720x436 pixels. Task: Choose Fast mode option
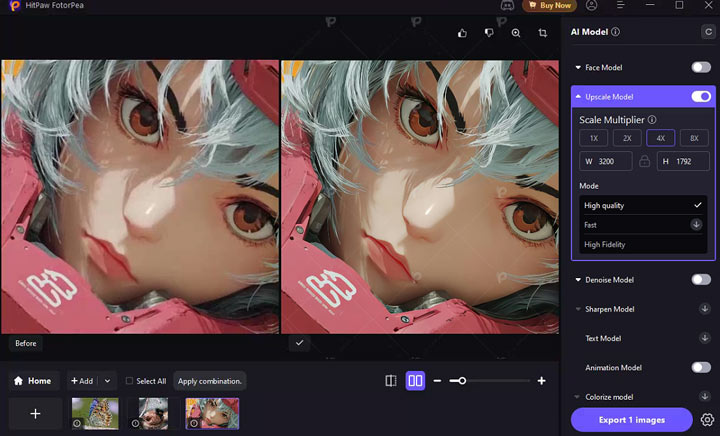(643, 224)
